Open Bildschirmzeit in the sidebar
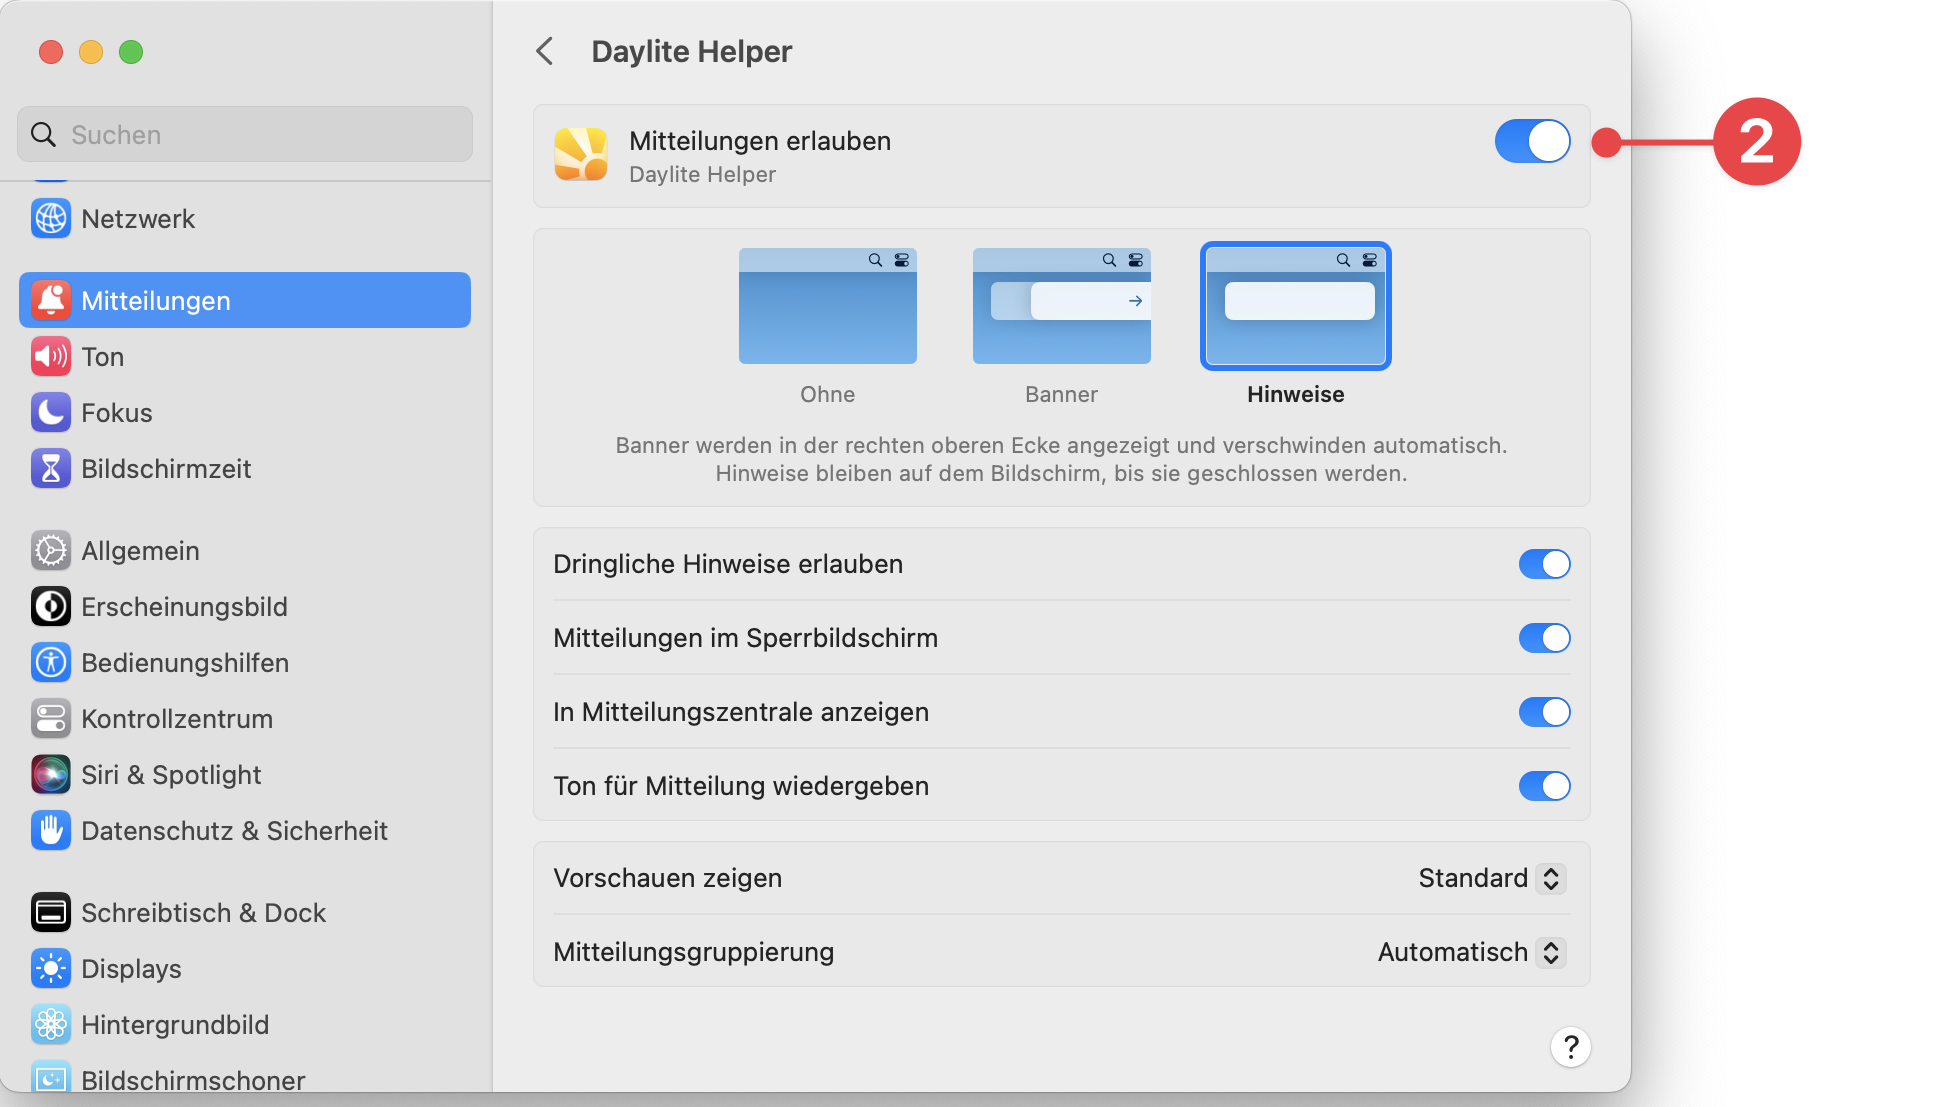 click(245, 469)
